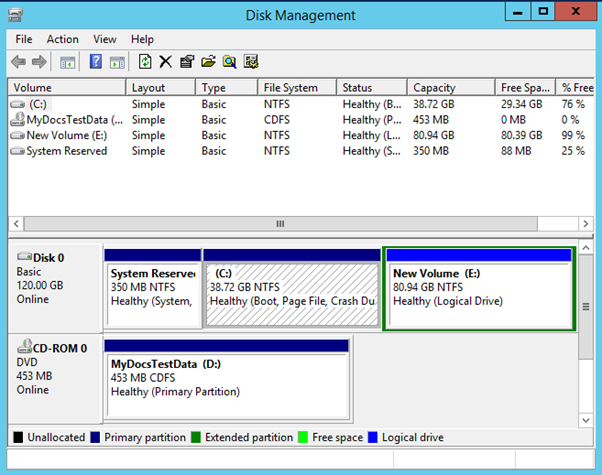
Task: Open the Action menu
Action: click(63, 39)
